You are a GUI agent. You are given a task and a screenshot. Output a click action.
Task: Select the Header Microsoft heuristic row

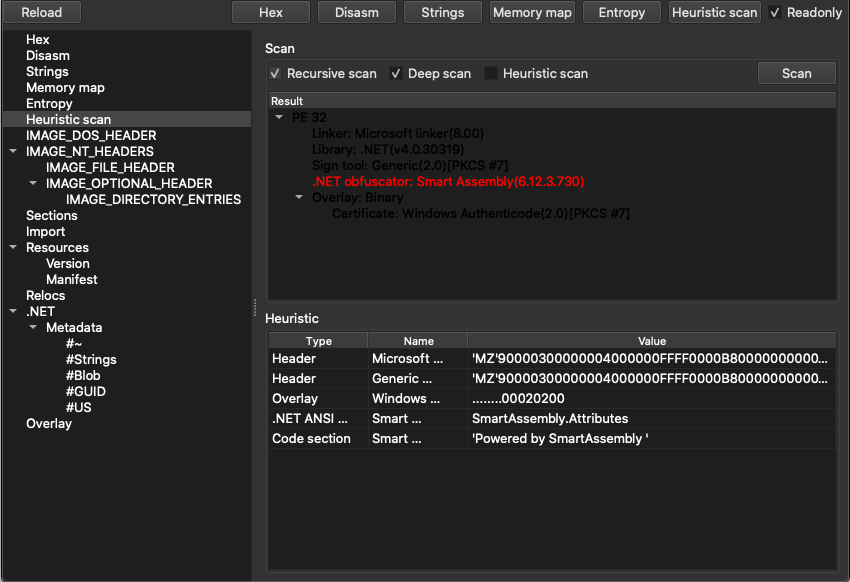tap(552, 358)
